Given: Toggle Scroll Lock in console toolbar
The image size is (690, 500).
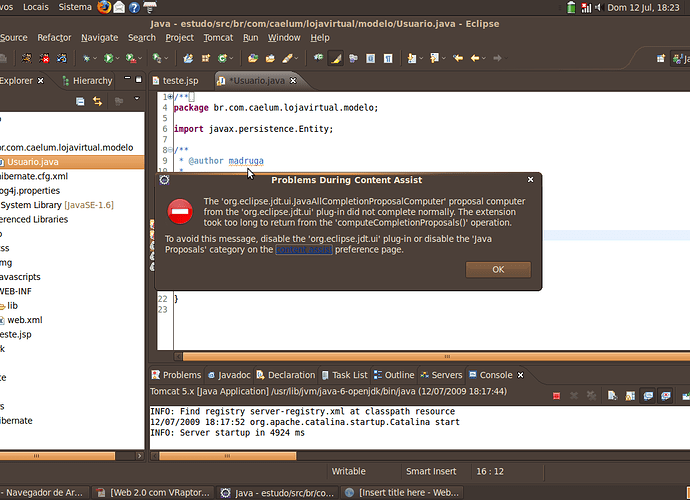Looking at the screenshot, I should (630, 396).
